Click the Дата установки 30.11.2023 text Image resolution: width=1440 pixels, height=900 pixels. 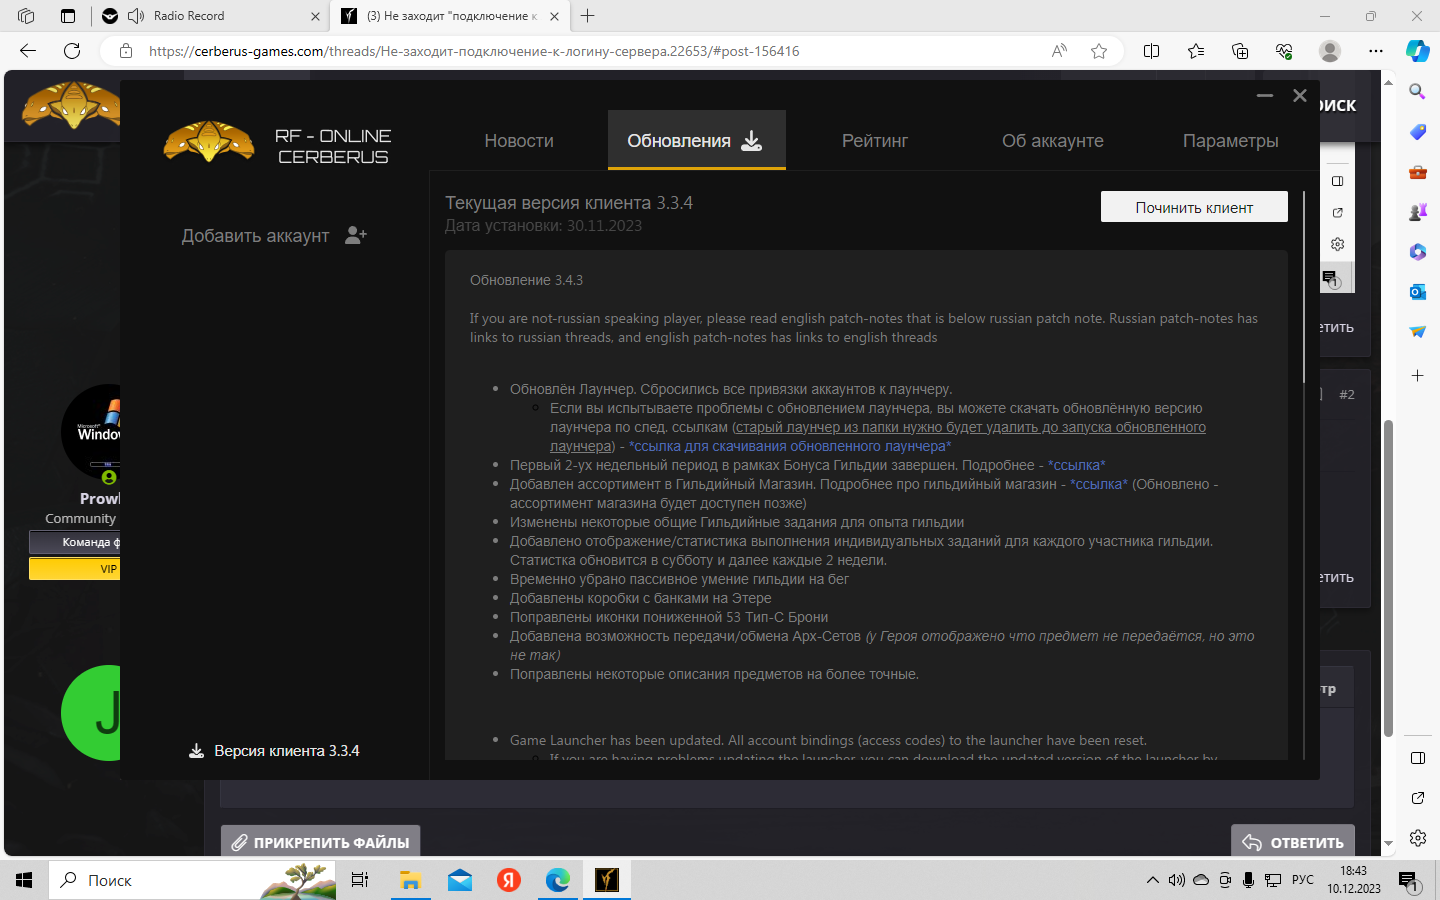pos(544,226)
